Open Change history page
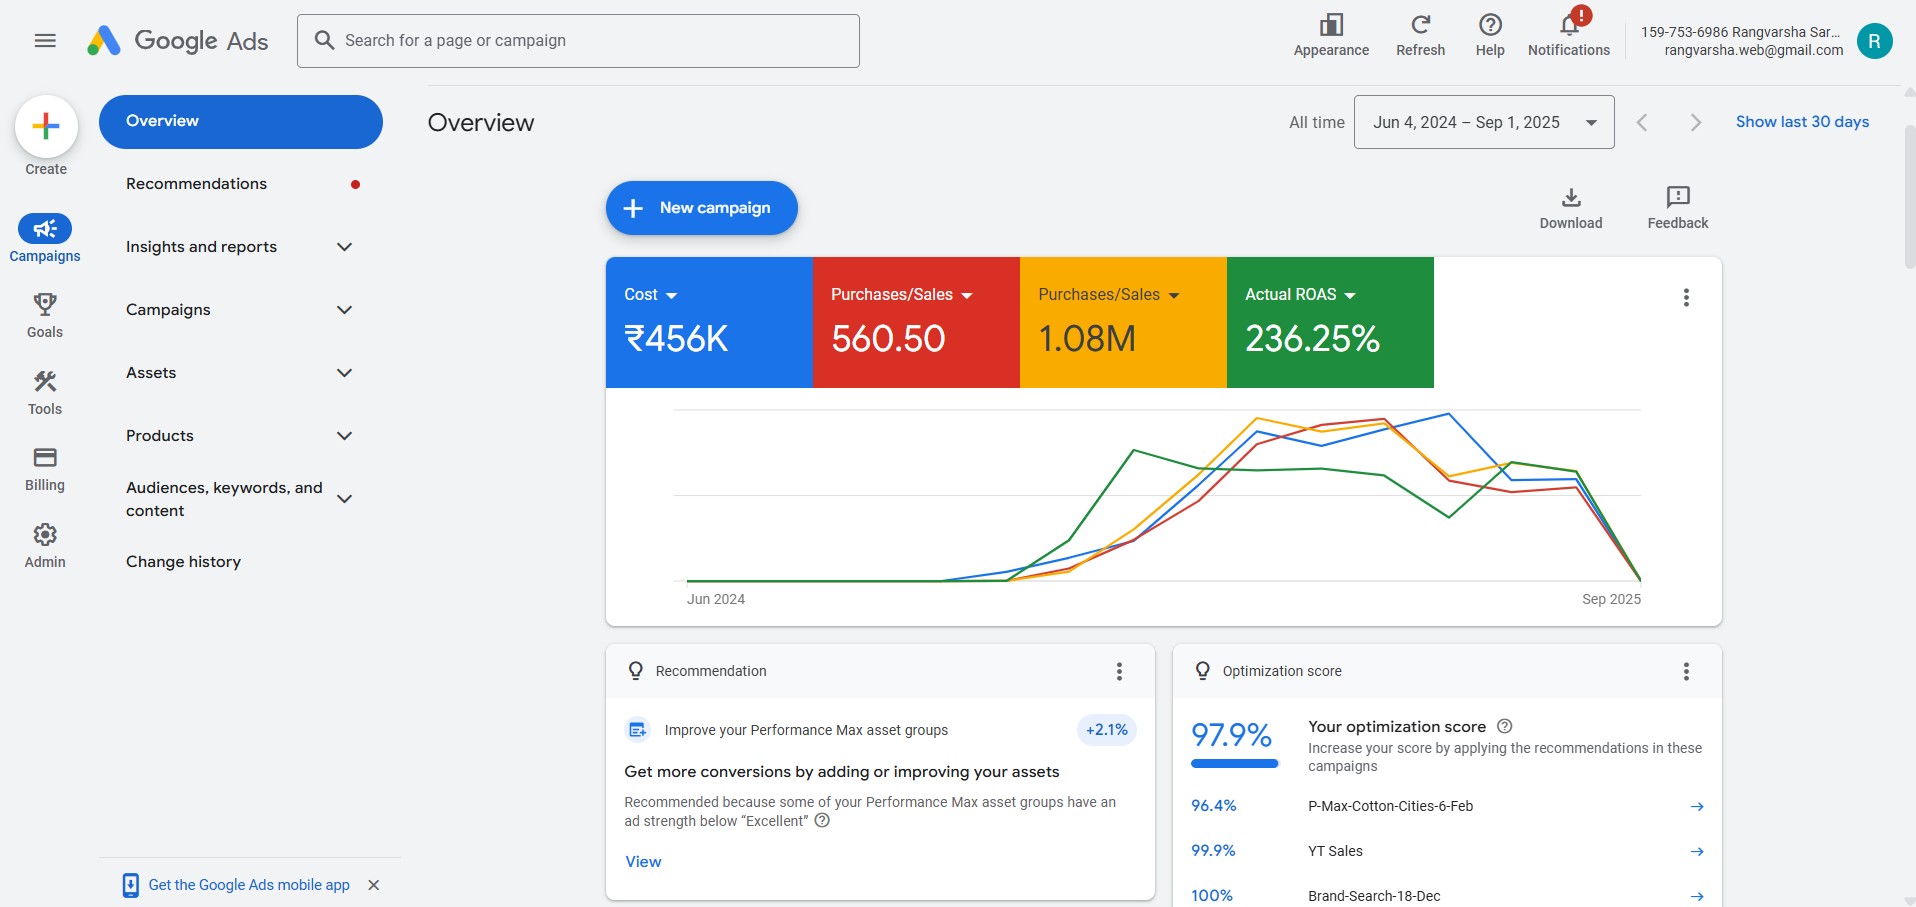The image size is (1916, 907). (184, 562)
